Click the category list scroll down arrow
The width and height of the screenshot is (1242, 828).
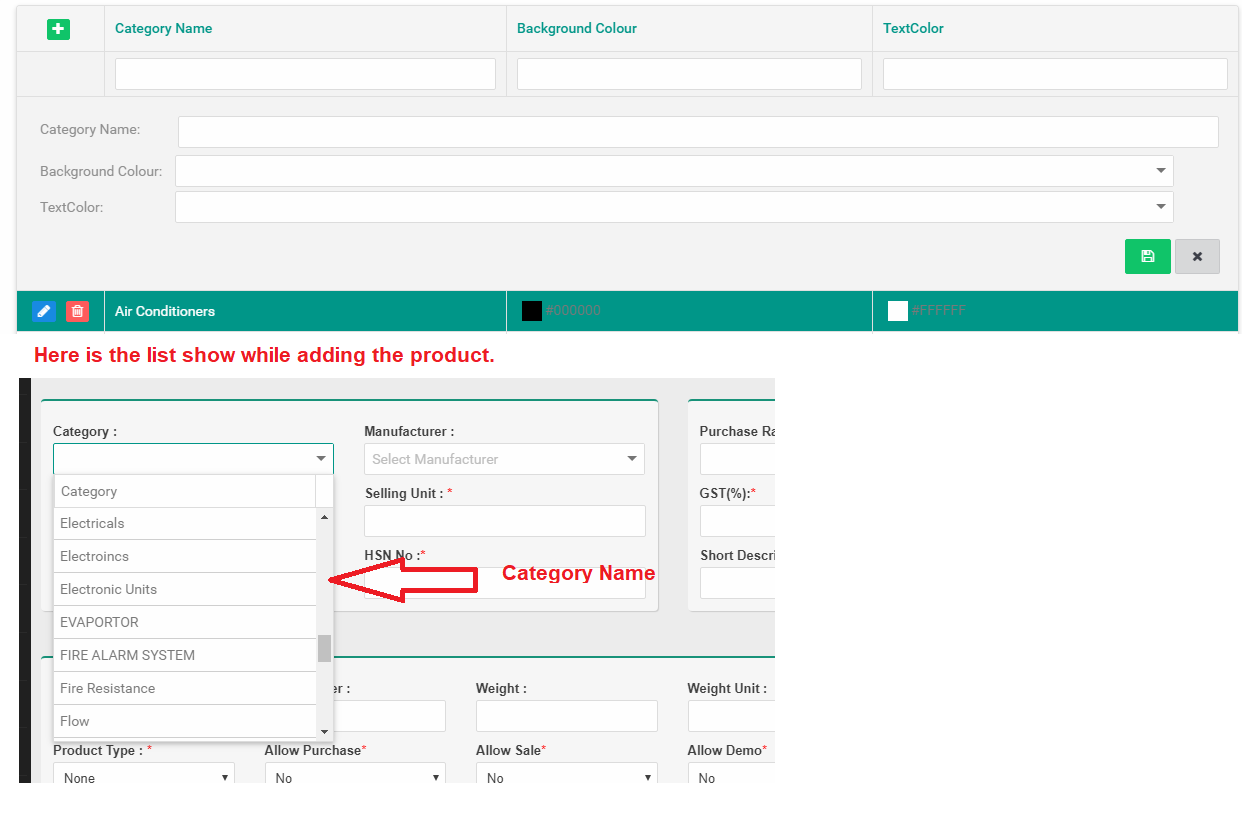[324, 732]
